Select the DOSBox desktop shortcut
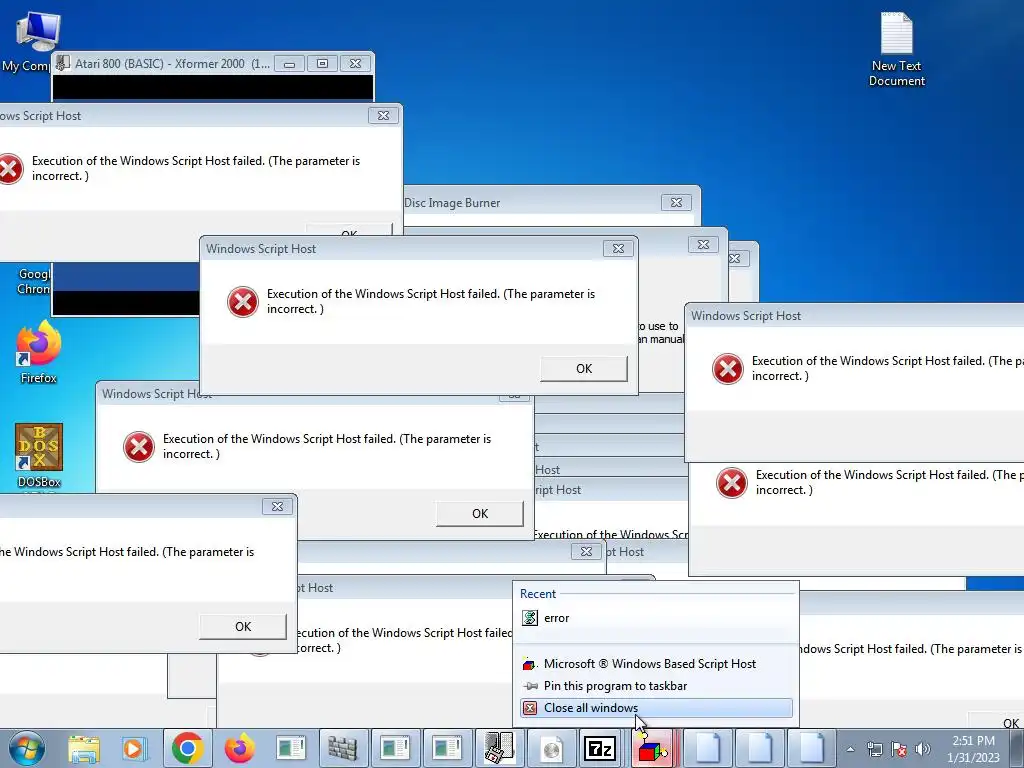 (39, 456)
